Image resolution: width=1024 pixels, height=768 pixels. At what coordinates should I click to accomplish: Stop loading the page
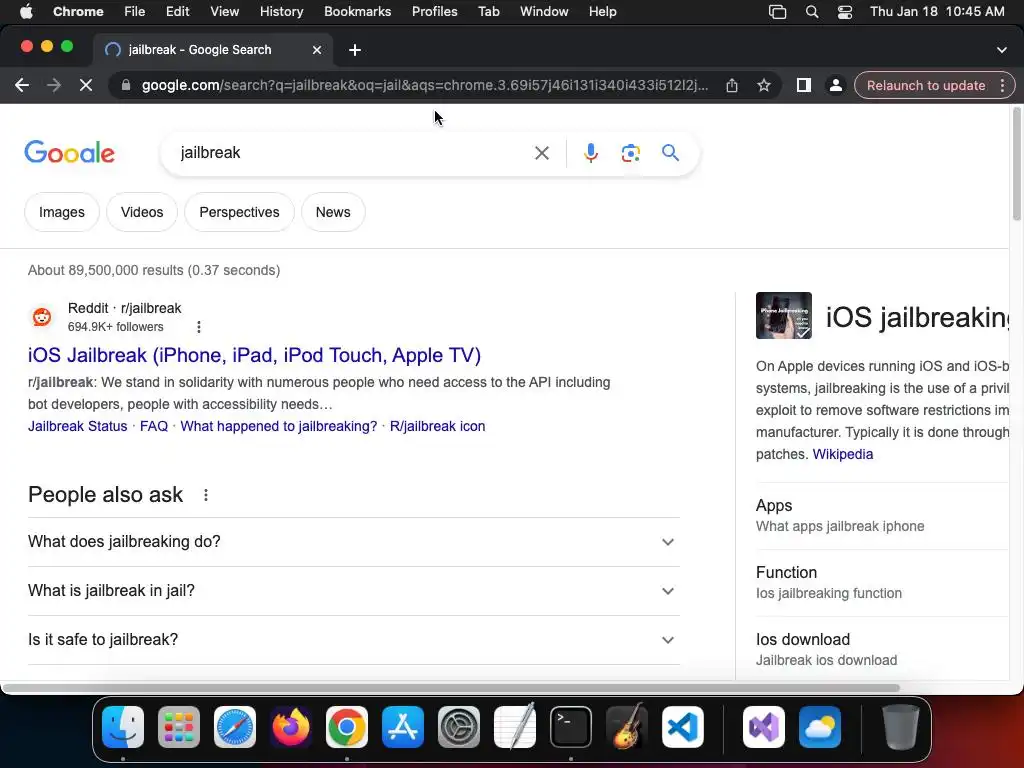click(86, 86)
